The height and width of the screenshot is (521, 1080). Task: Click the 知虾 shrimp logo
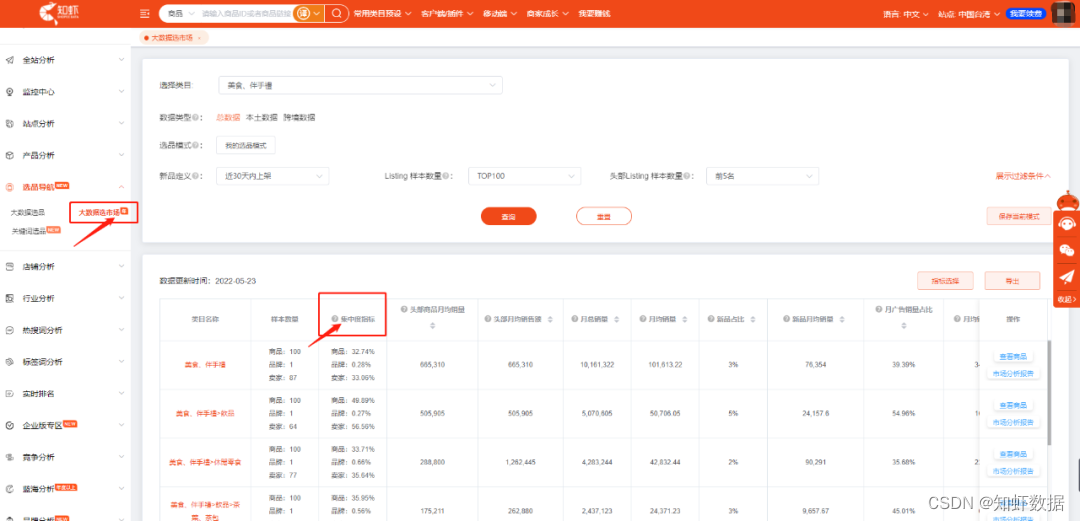(x=59, y=12)
